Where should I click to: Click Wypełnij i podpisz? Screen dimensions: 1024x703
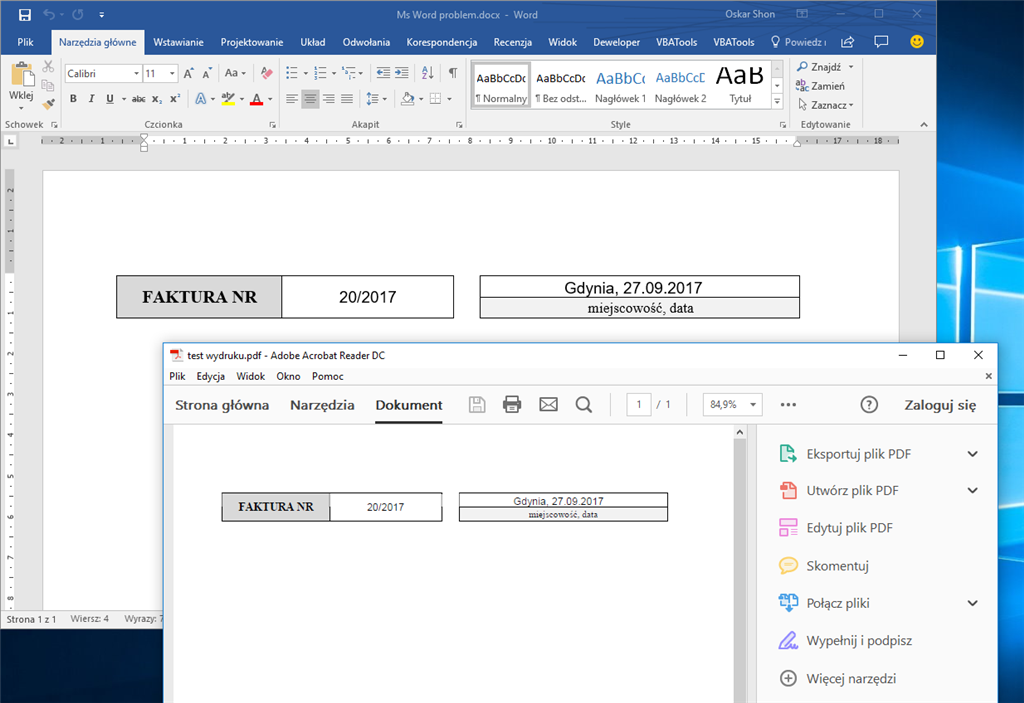pyautogui.click(x=846, y=641)
